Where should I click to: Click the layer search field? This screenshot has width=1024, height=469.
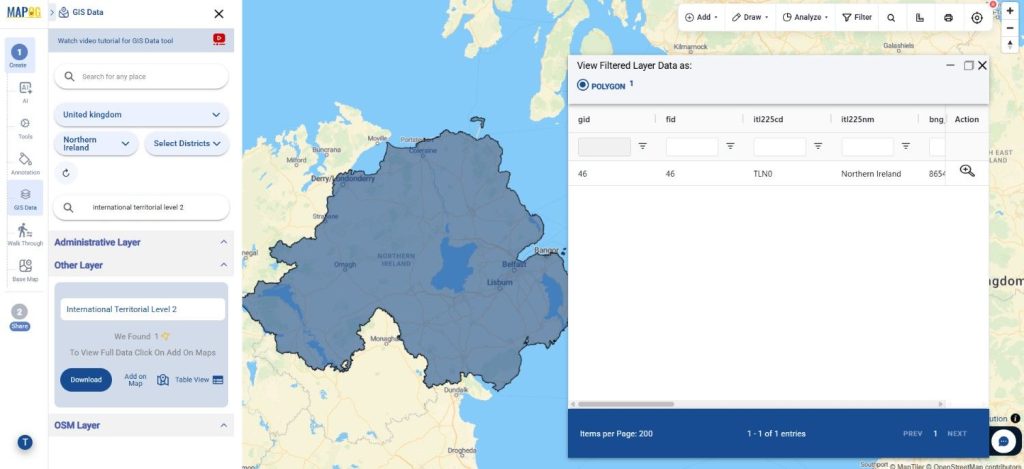click(141, 207)
